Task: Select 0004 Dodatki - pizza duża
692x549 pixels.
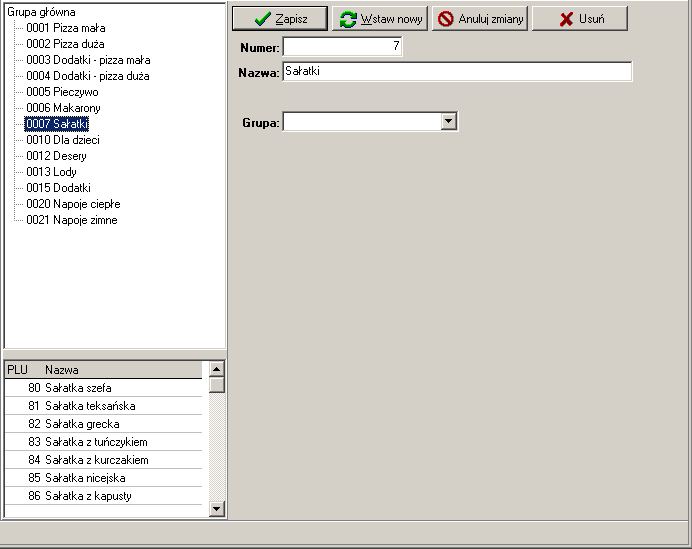Action: (x=88, y=76)
